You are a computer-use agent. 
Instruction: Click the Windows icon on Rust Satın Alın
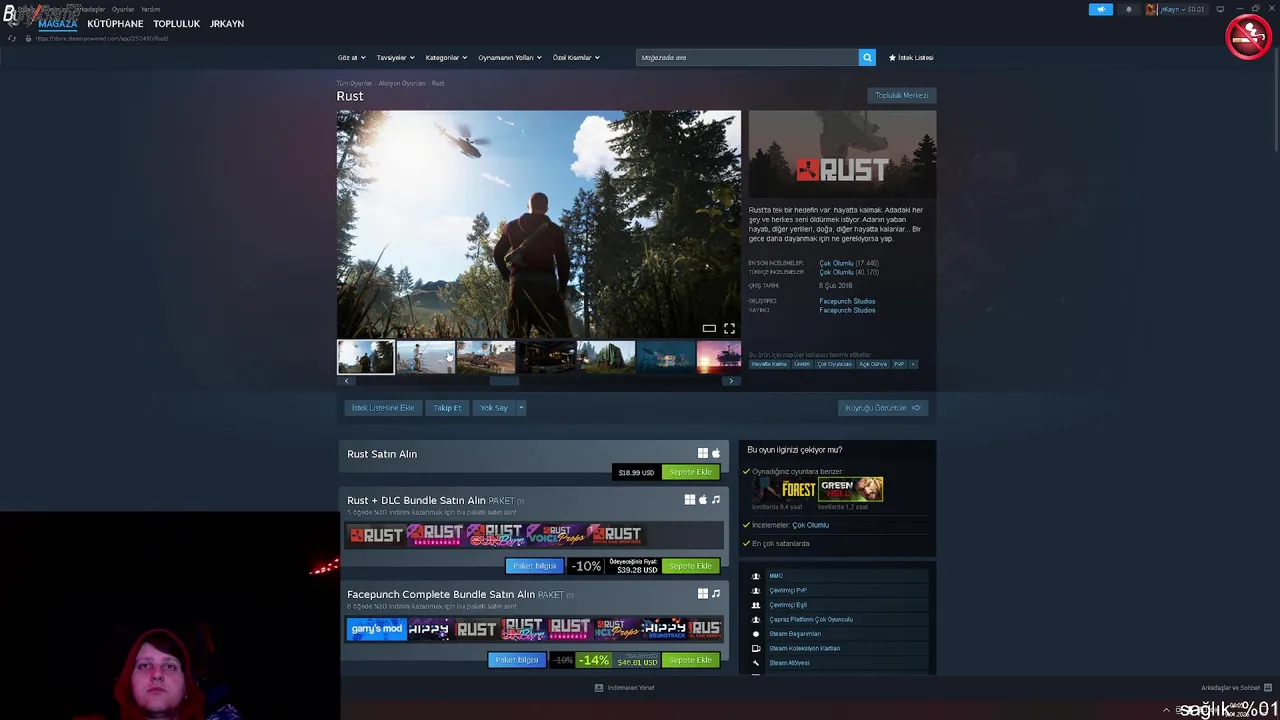pos(702,453)
